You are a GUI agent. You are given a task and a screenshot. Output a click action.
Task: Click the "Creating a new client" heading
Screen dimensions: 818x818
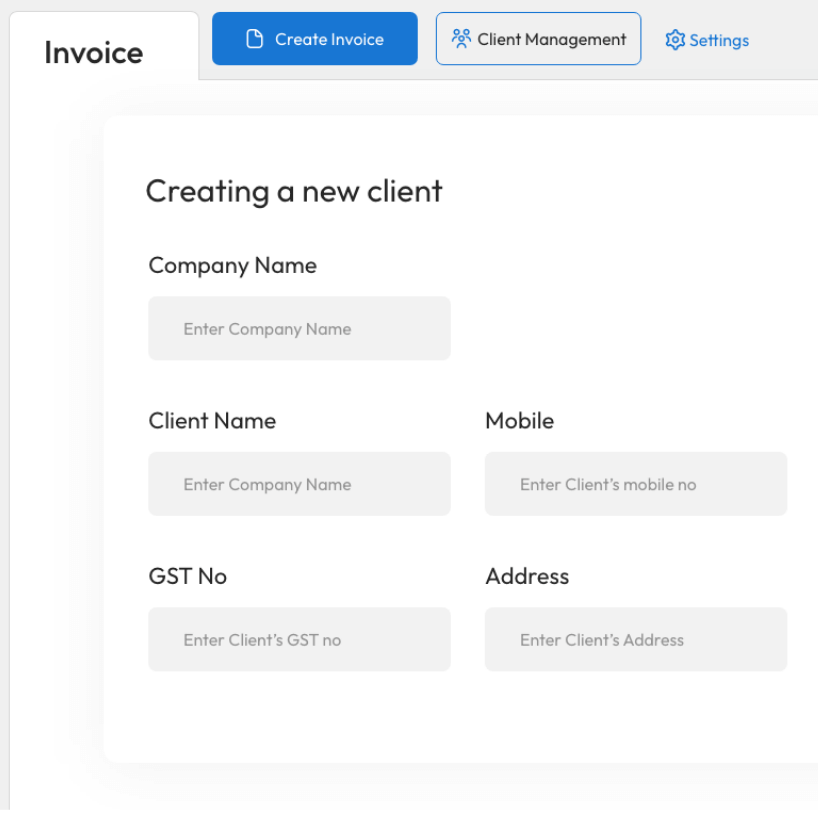[x=294, y=191]
